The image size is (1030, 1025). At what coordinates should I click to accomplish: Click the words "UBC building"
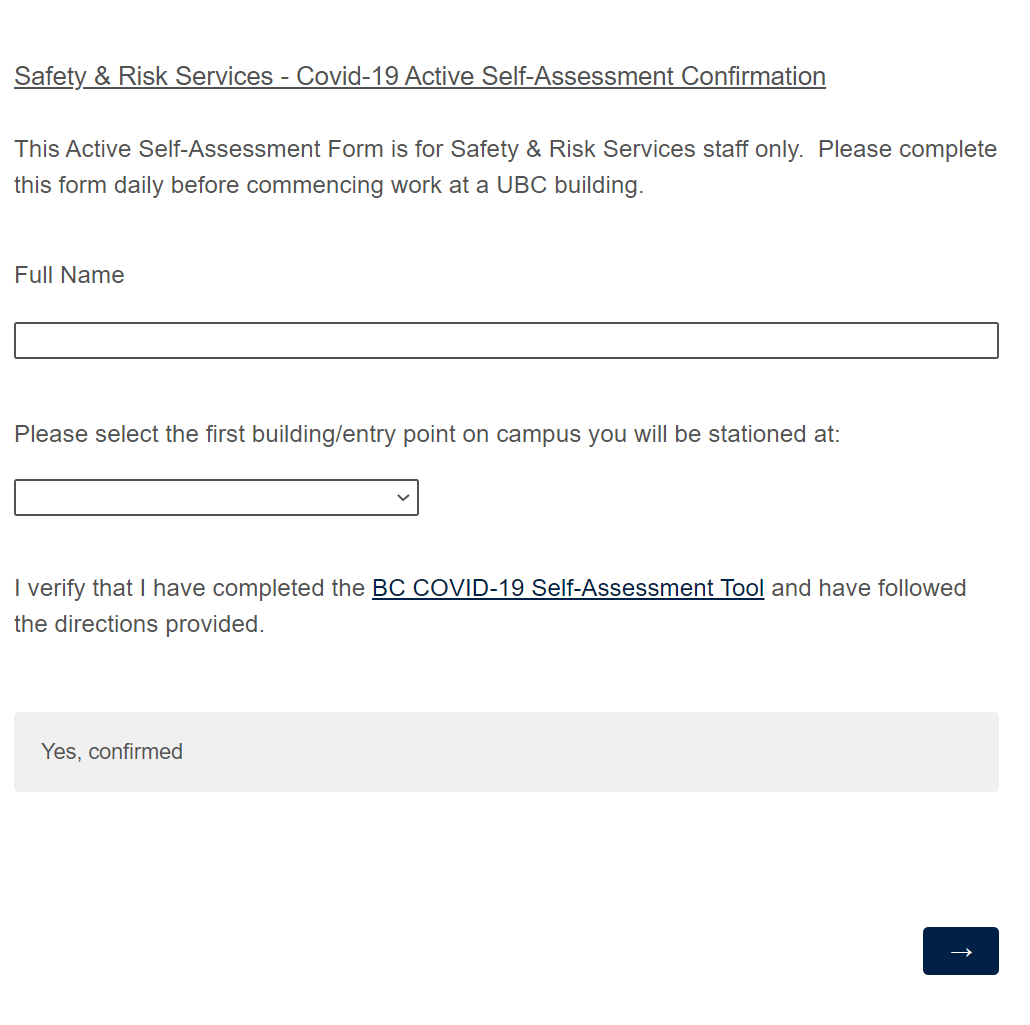pyautogui.click(x=568, y=185)
